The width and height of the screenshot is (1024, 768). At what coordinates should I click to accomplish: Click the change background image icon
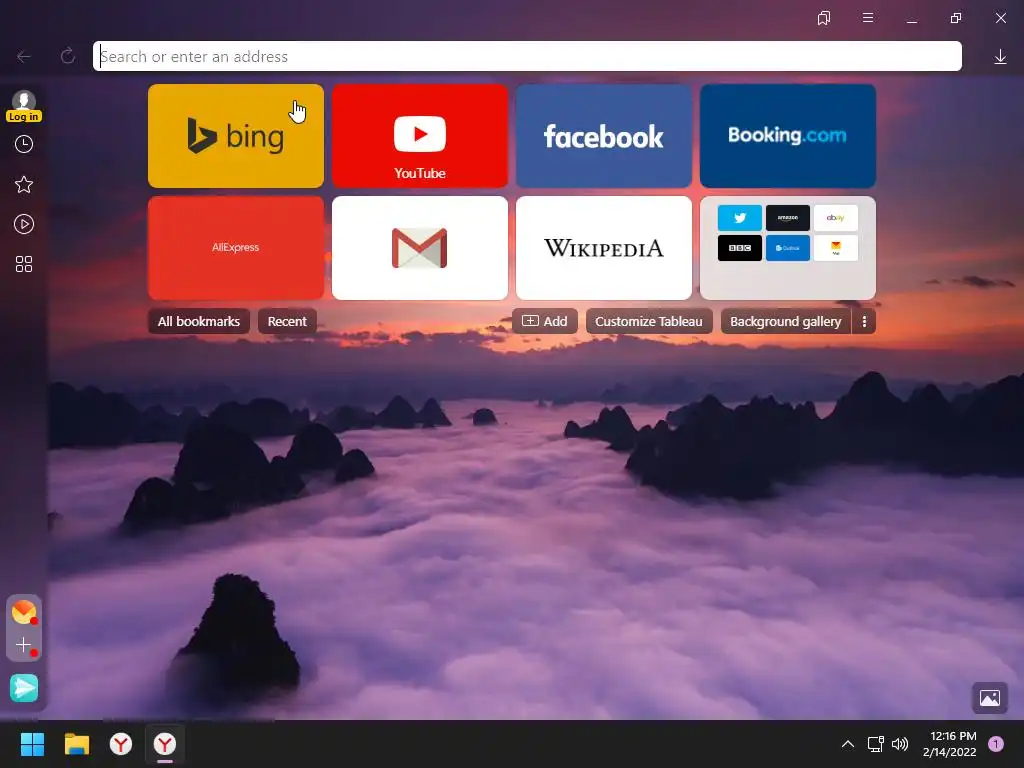(989, 697)
